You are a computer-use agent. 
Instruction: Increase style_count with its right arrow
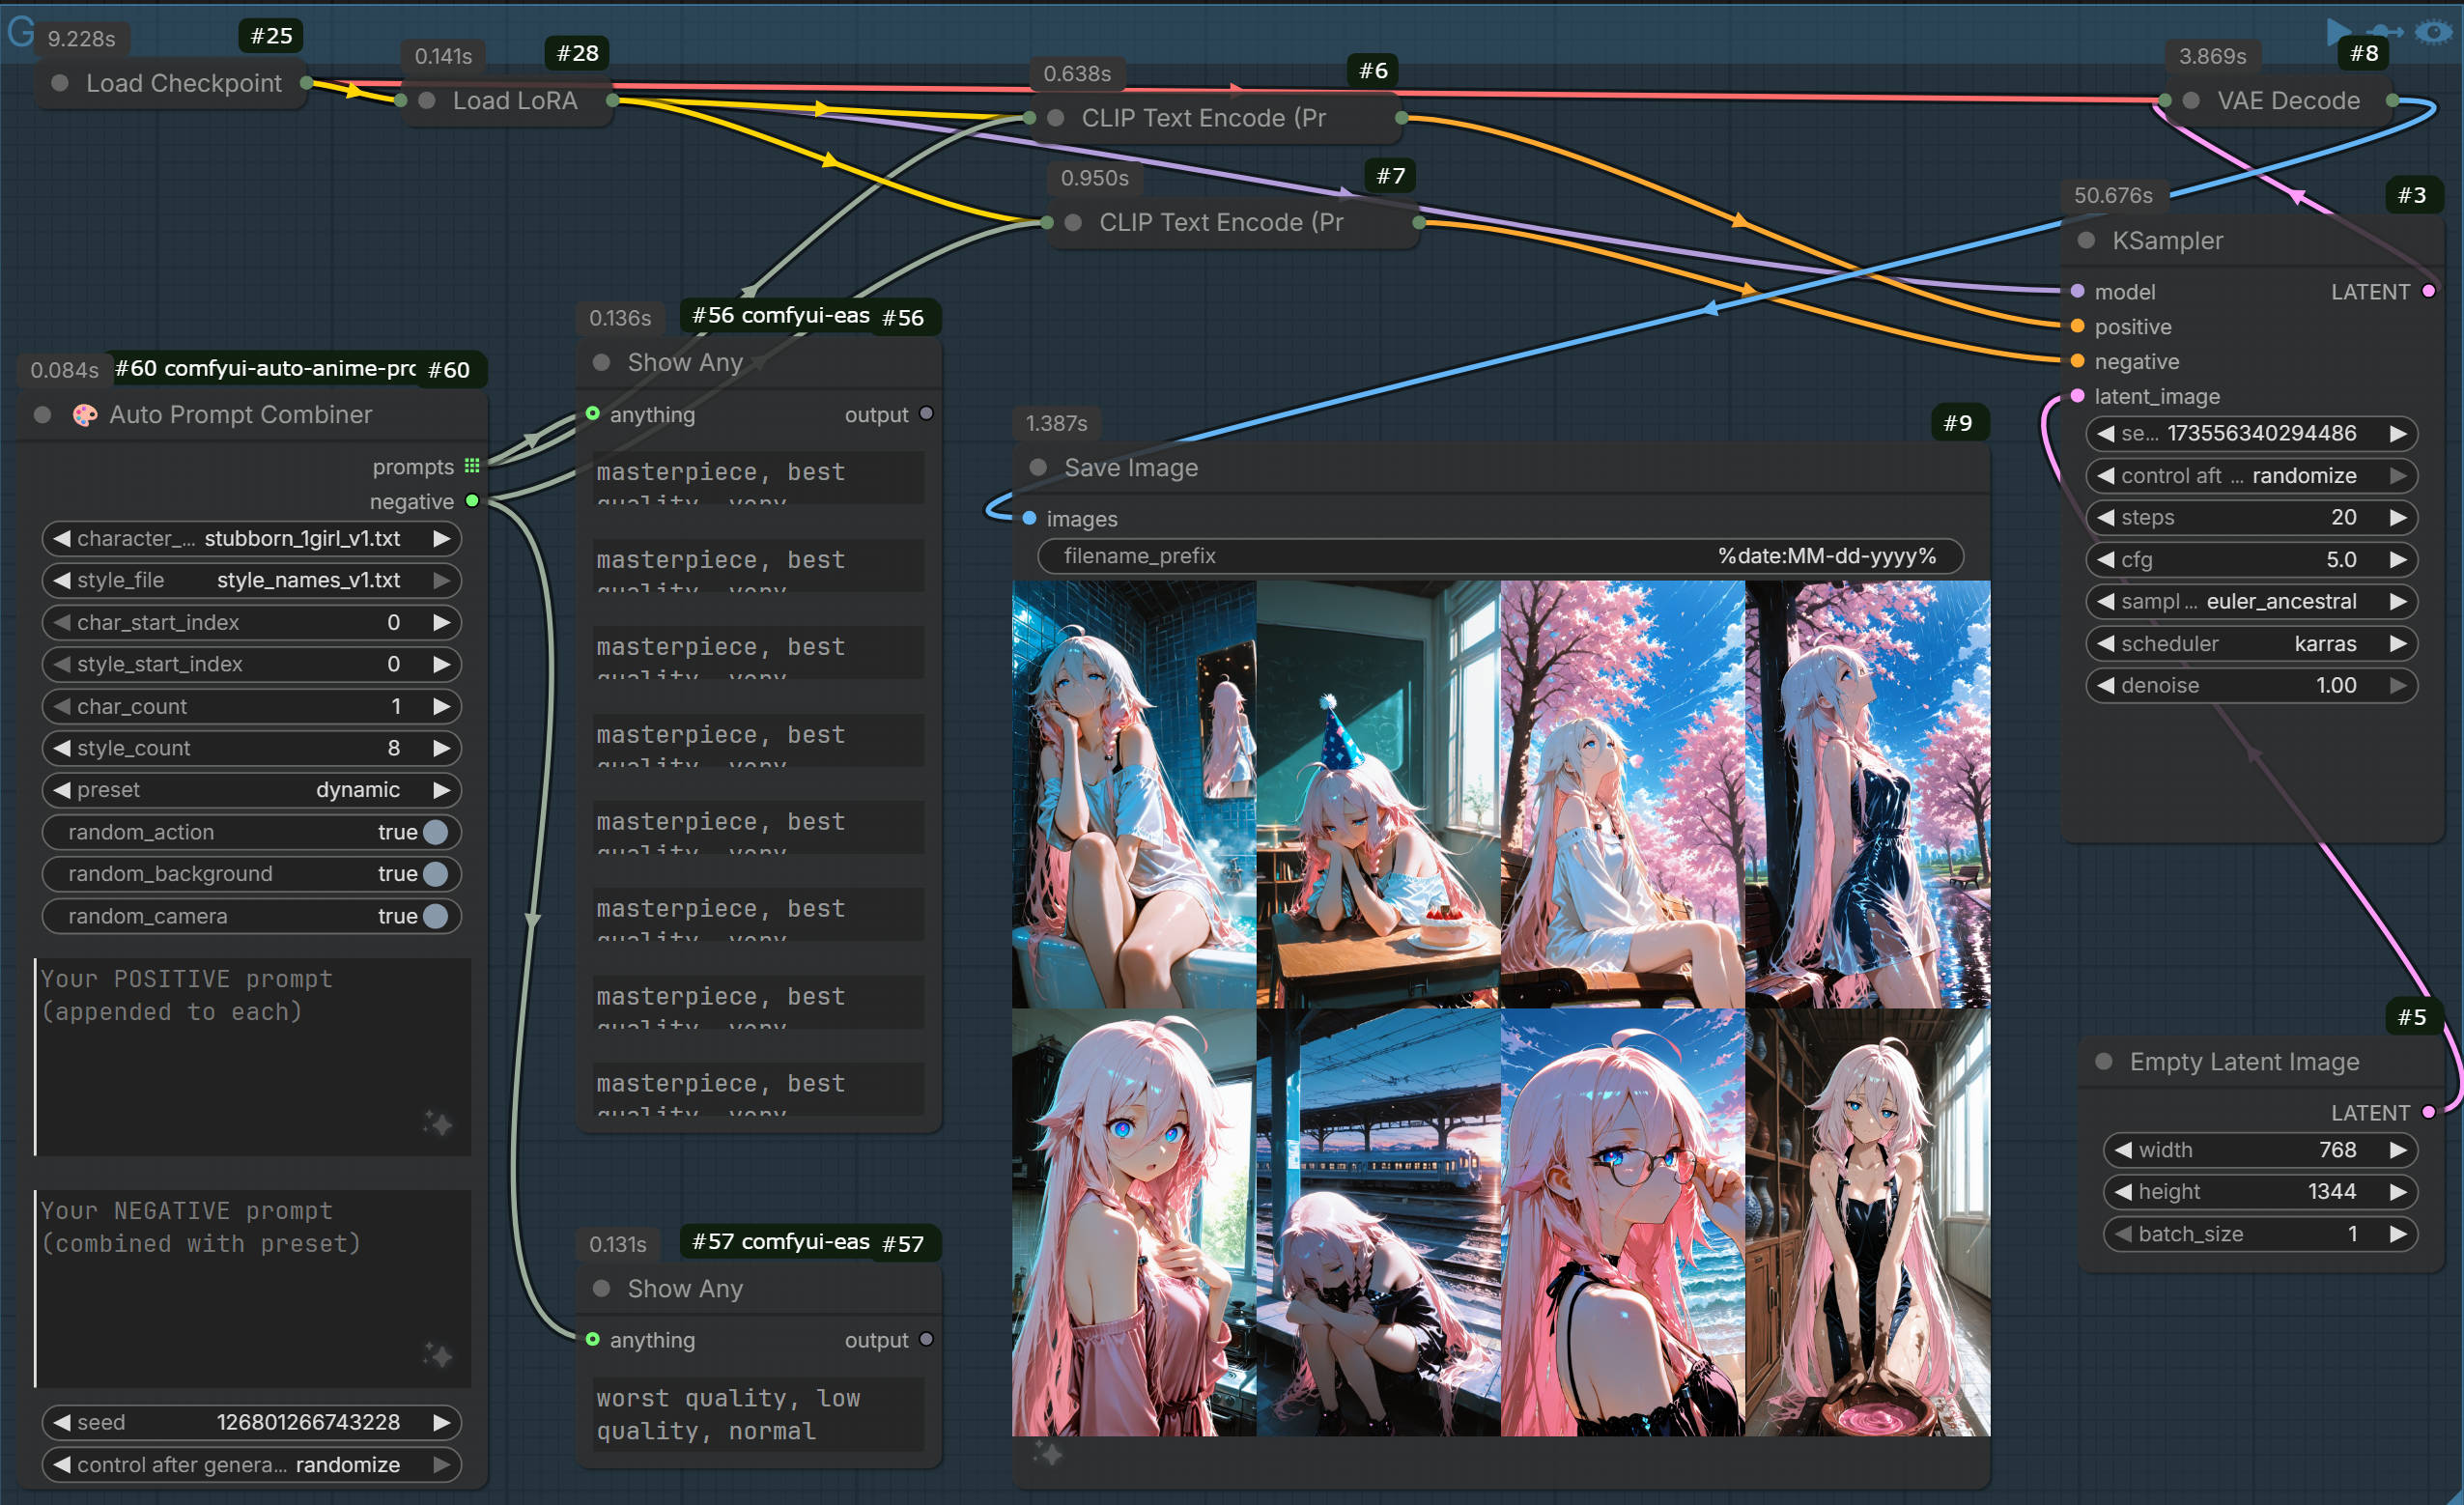point(441,748)
